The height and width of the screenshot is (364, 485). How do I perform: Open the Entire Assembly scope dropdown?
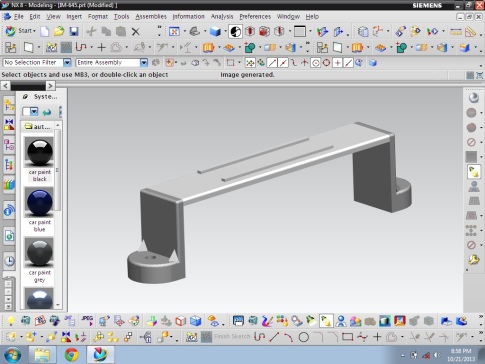[x=144, y=62]
